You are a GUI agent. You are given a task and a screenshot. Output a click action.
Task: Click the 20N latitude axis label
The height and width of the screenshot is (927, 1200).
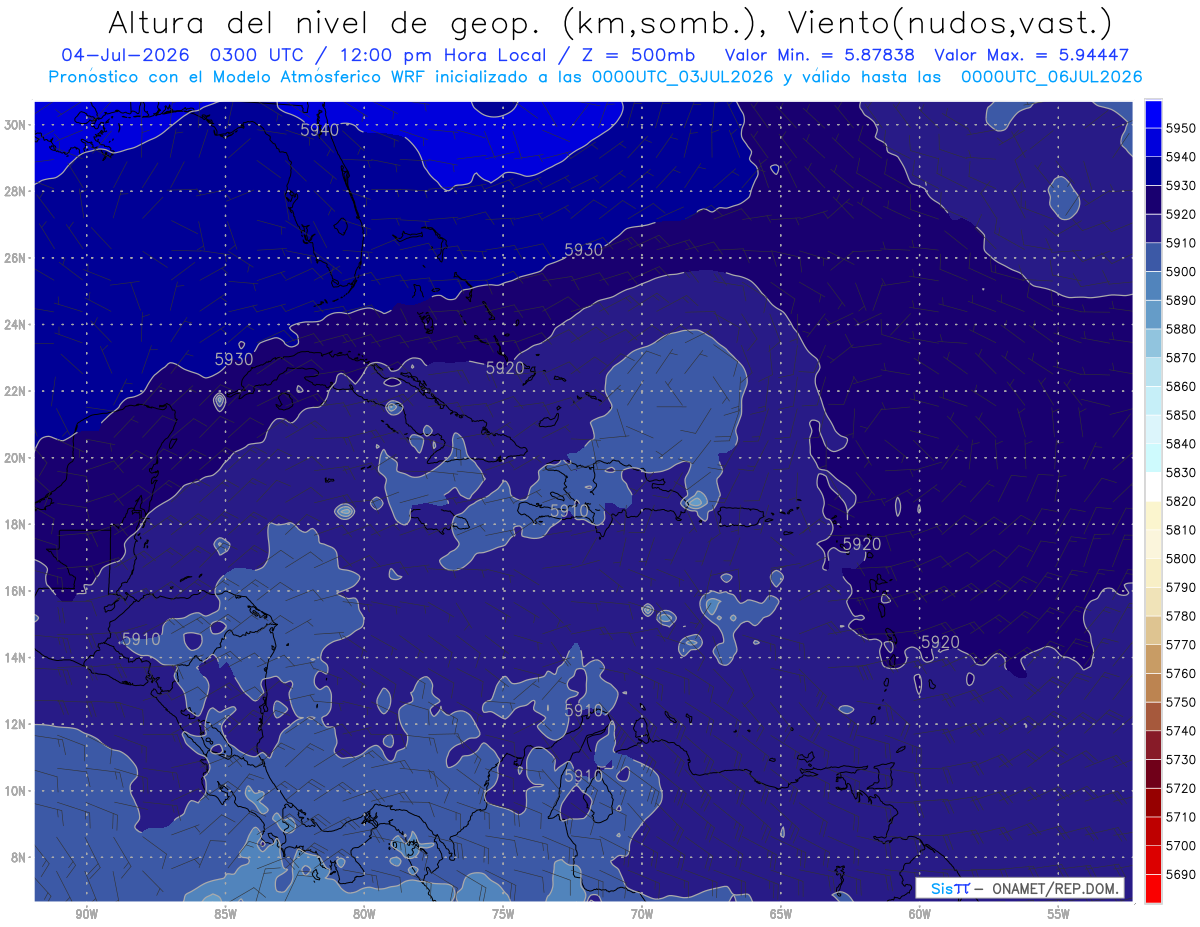(15, 458)
